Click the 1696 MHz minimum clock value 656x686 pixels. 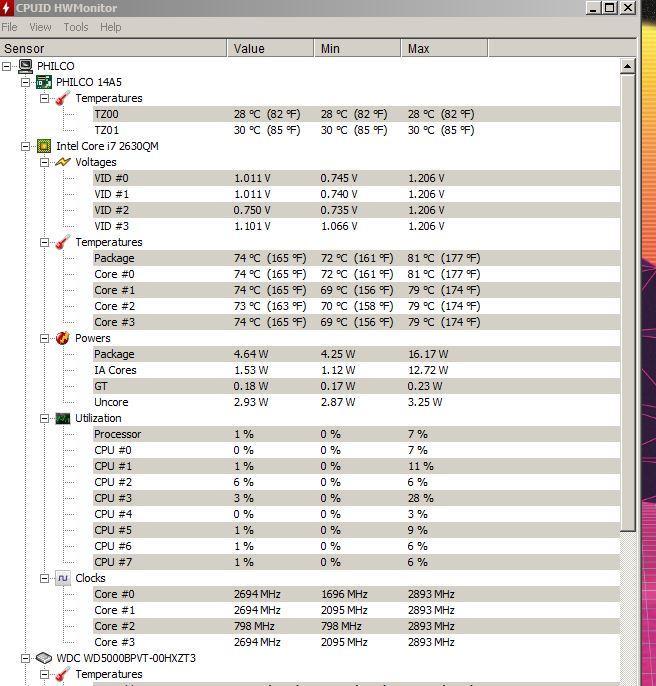pos(344,594)
